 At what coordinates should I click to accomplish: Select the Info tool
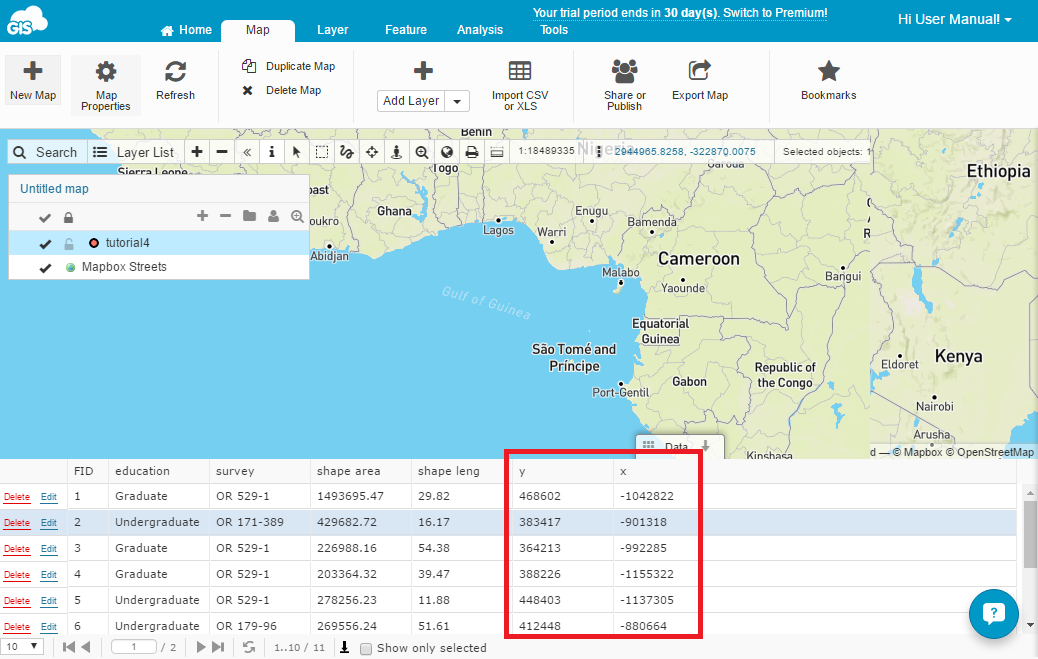(271, 152)
